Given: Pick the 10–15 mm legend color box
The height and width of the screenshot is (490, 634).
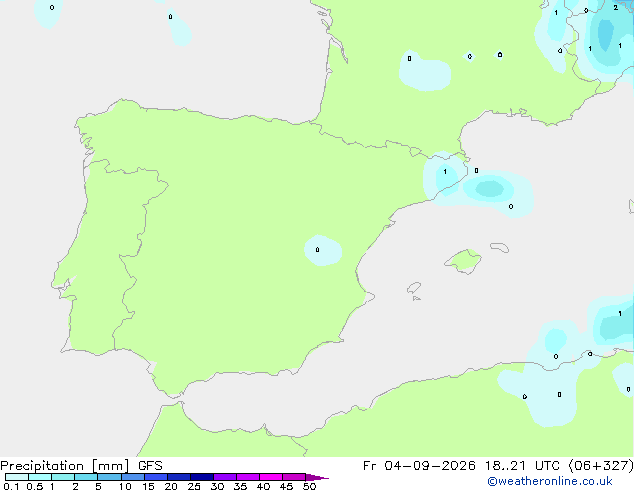Looking at the screenshot, I should pyautogui.click(x=132, y=477).
